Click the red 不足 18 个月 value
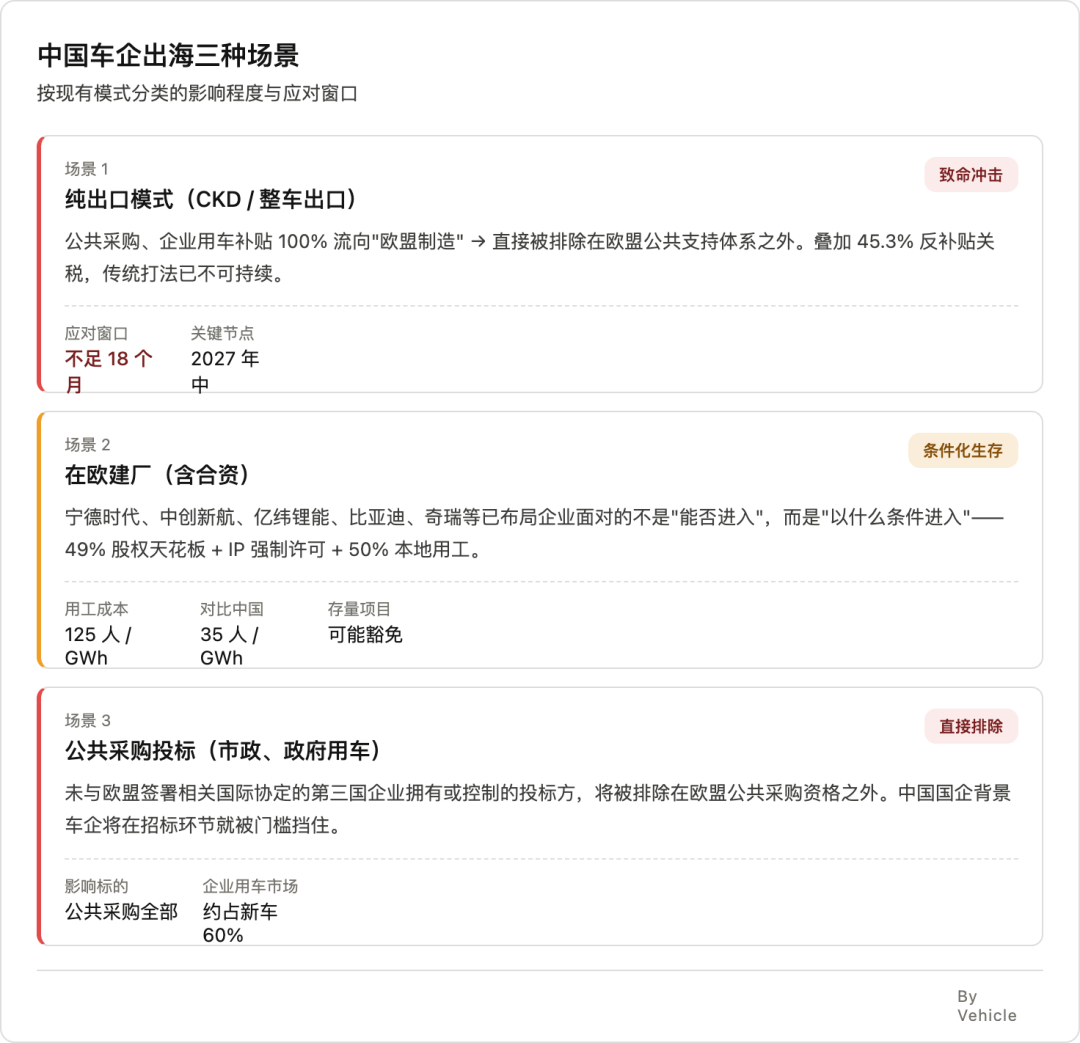 point(109,371)
